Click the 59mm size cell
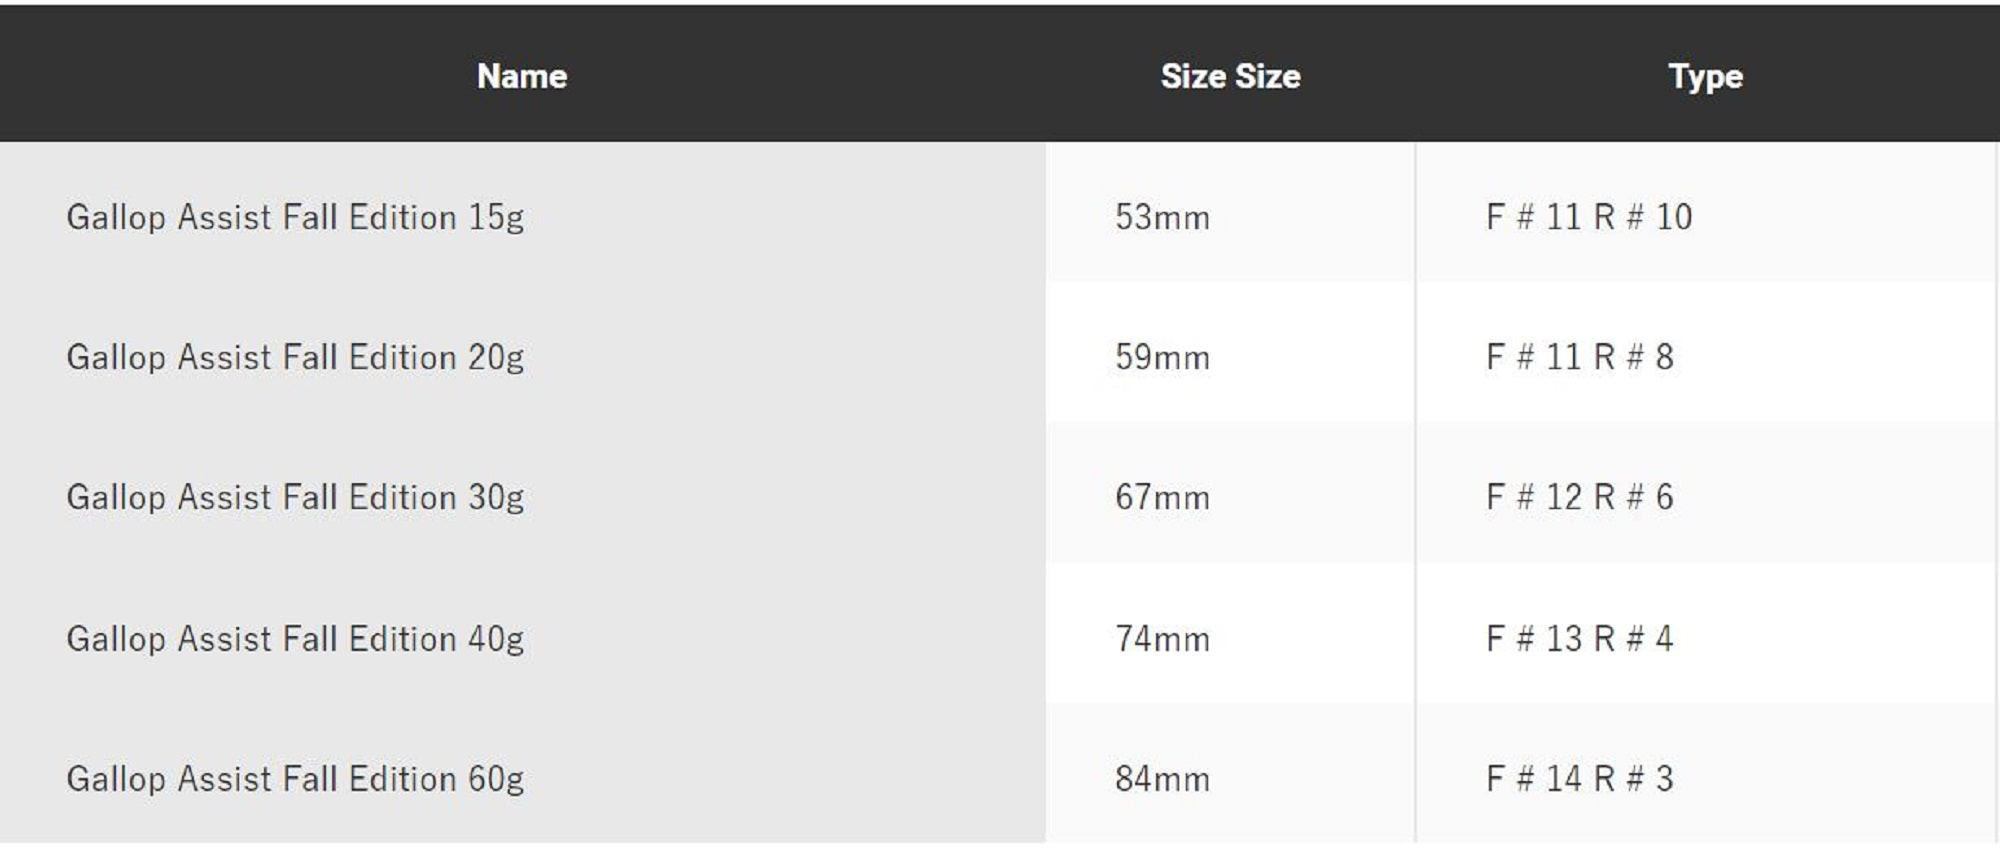The height and width of the screenshot is (848, 2000). (1162, 357)
